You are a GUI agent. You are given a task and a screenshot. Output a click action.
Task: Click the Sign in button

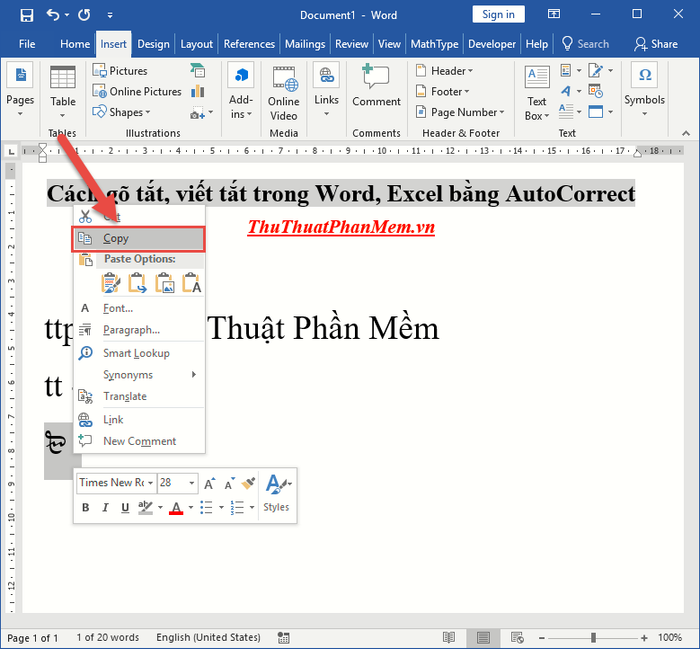coord(498,14)
